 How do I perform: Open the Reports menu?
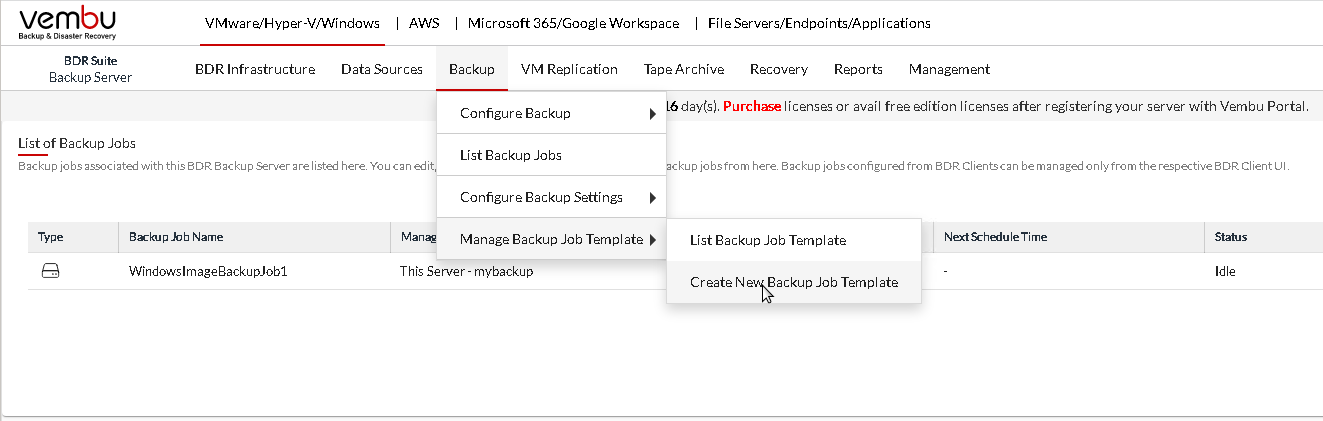(858, 69)
